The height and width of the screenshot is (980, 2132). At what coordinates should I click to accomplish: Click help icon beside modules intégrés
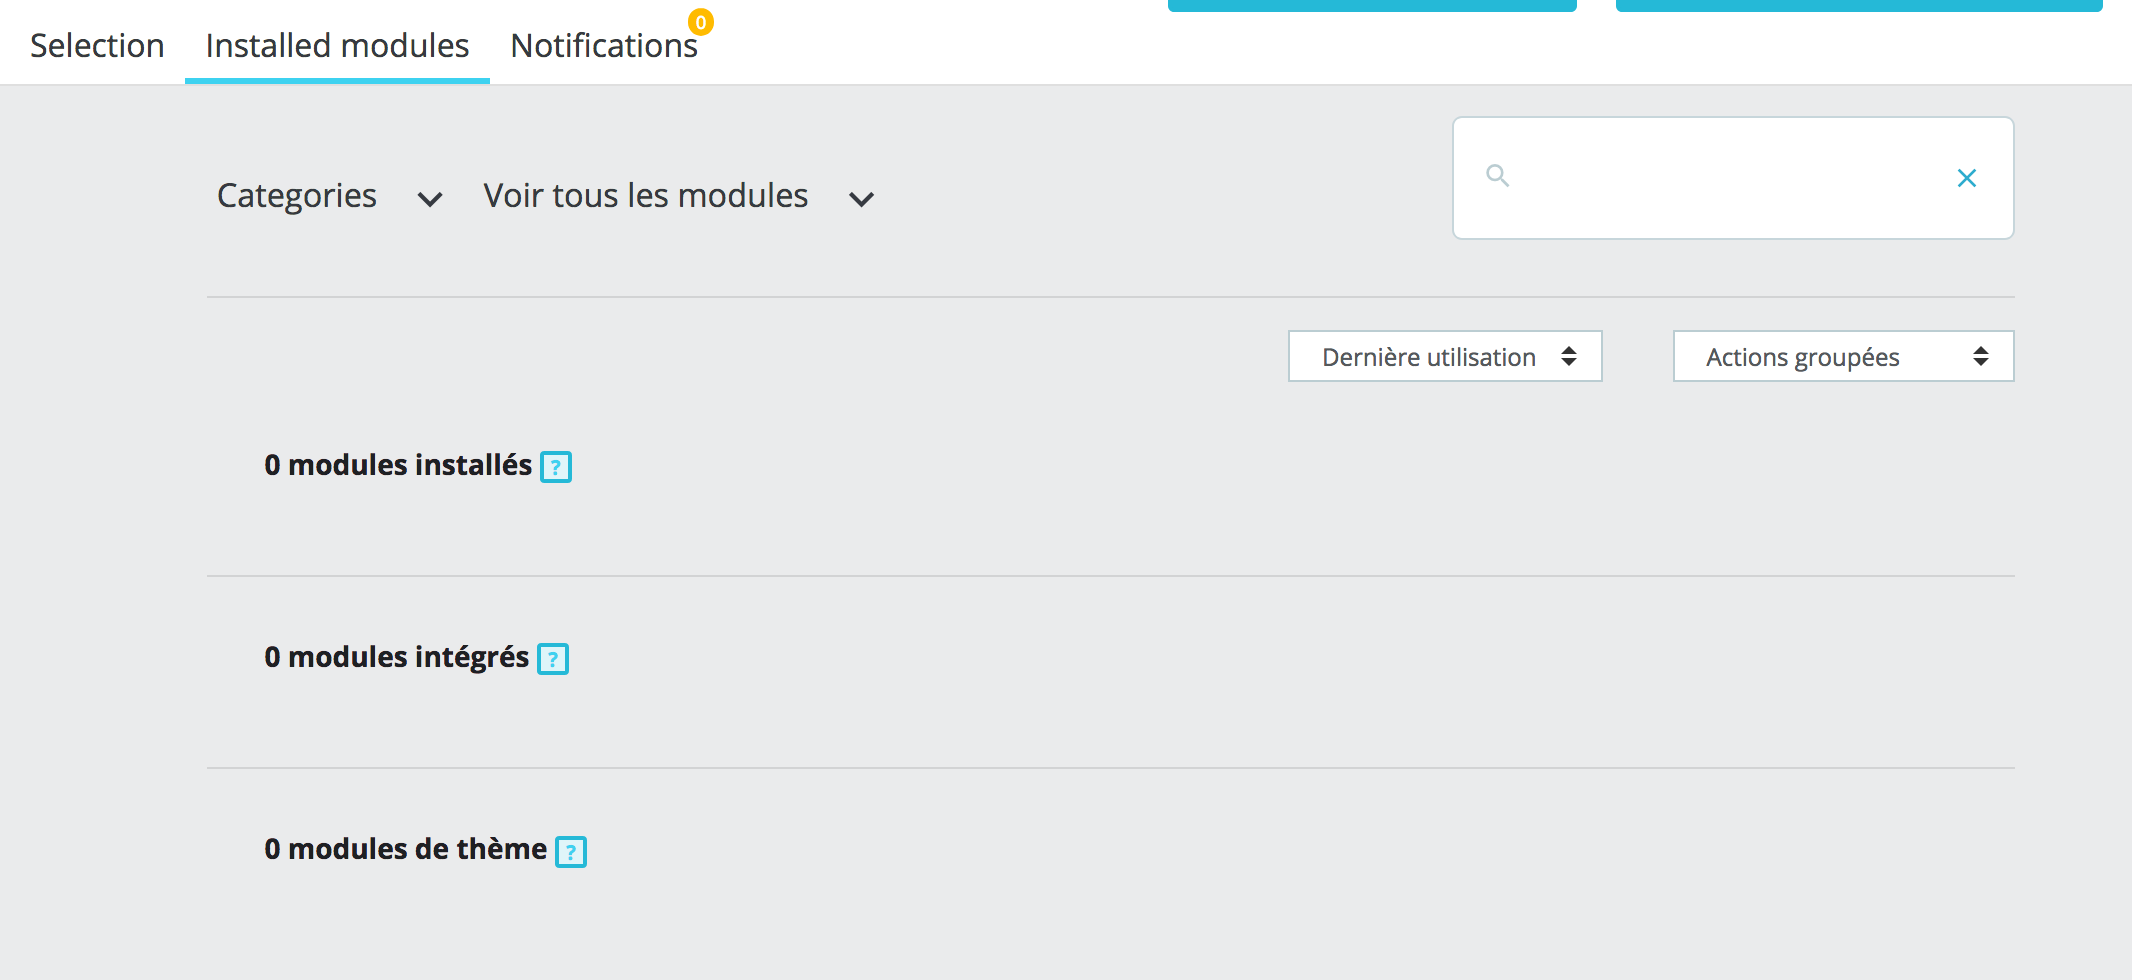pos(553,659)
